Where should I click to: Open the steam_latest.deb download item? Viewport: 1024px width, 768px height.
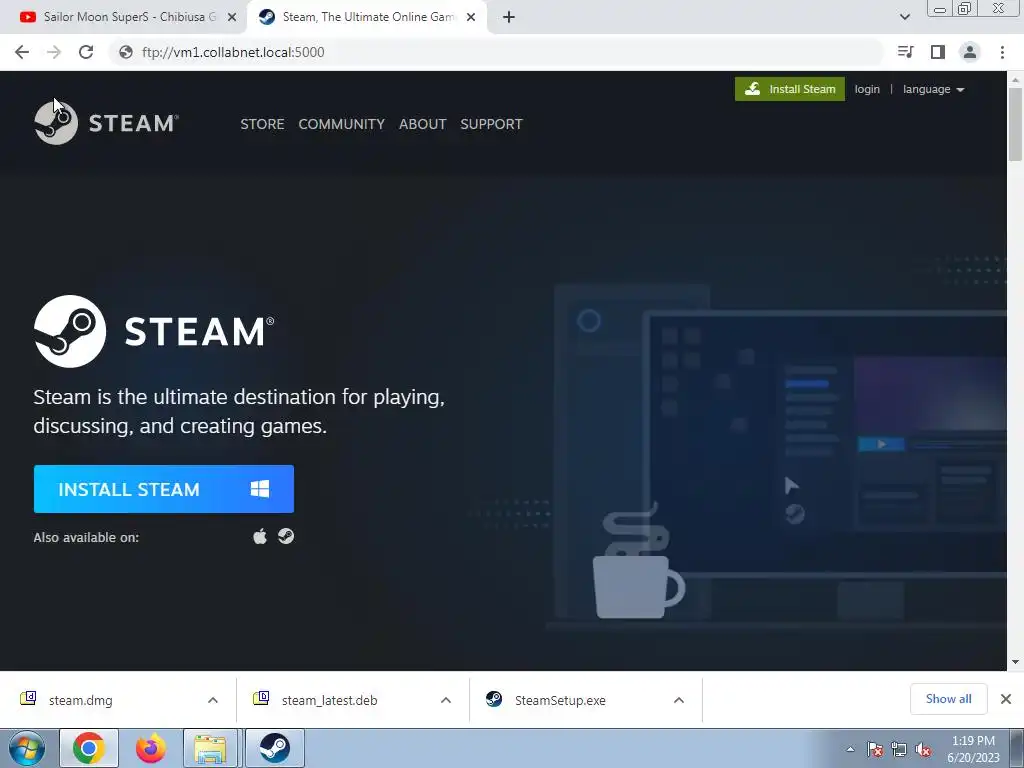[x=329, y=700]
